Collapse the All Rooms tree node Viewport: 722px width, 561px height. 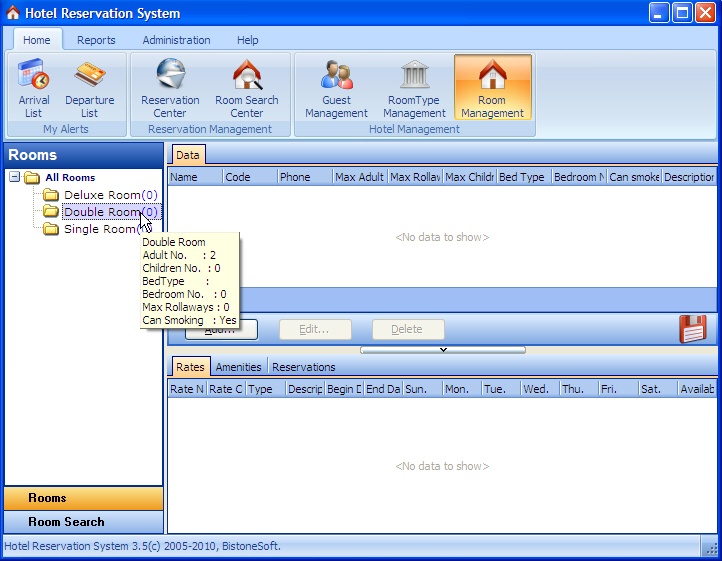tap(15, 178)
